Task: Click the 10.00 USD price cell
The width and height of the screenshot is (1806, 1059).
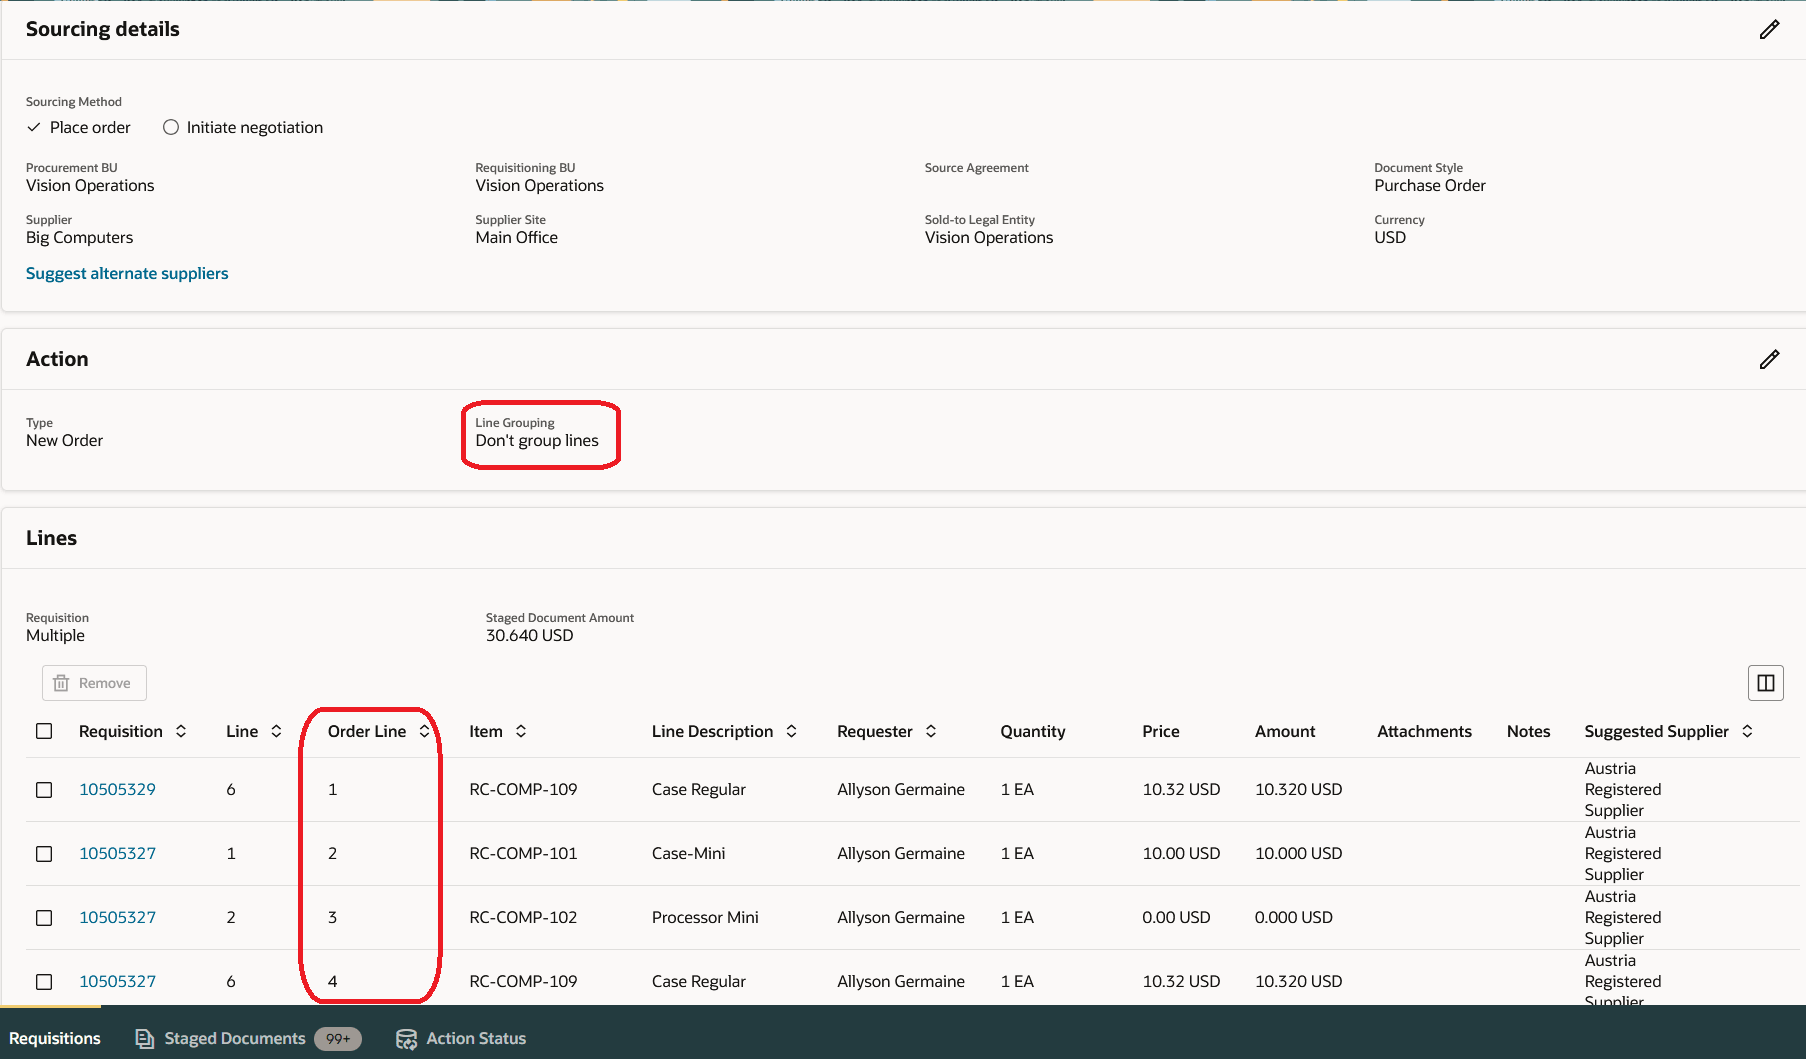Action: (x=1181, y=853)
